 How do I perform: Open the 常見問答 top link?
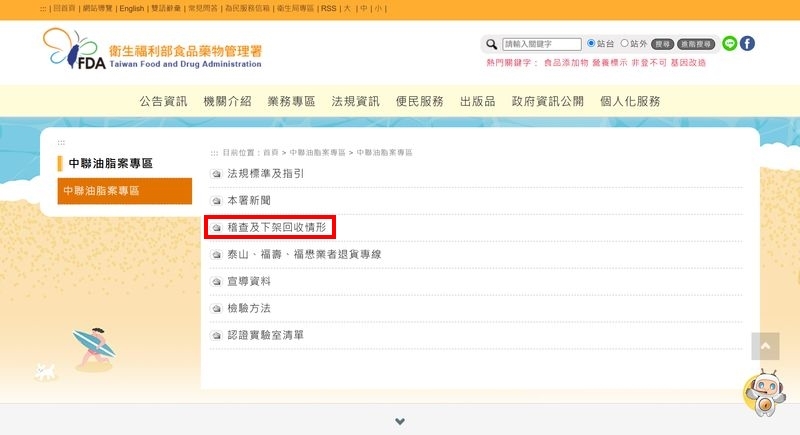(x=203, y=9)
